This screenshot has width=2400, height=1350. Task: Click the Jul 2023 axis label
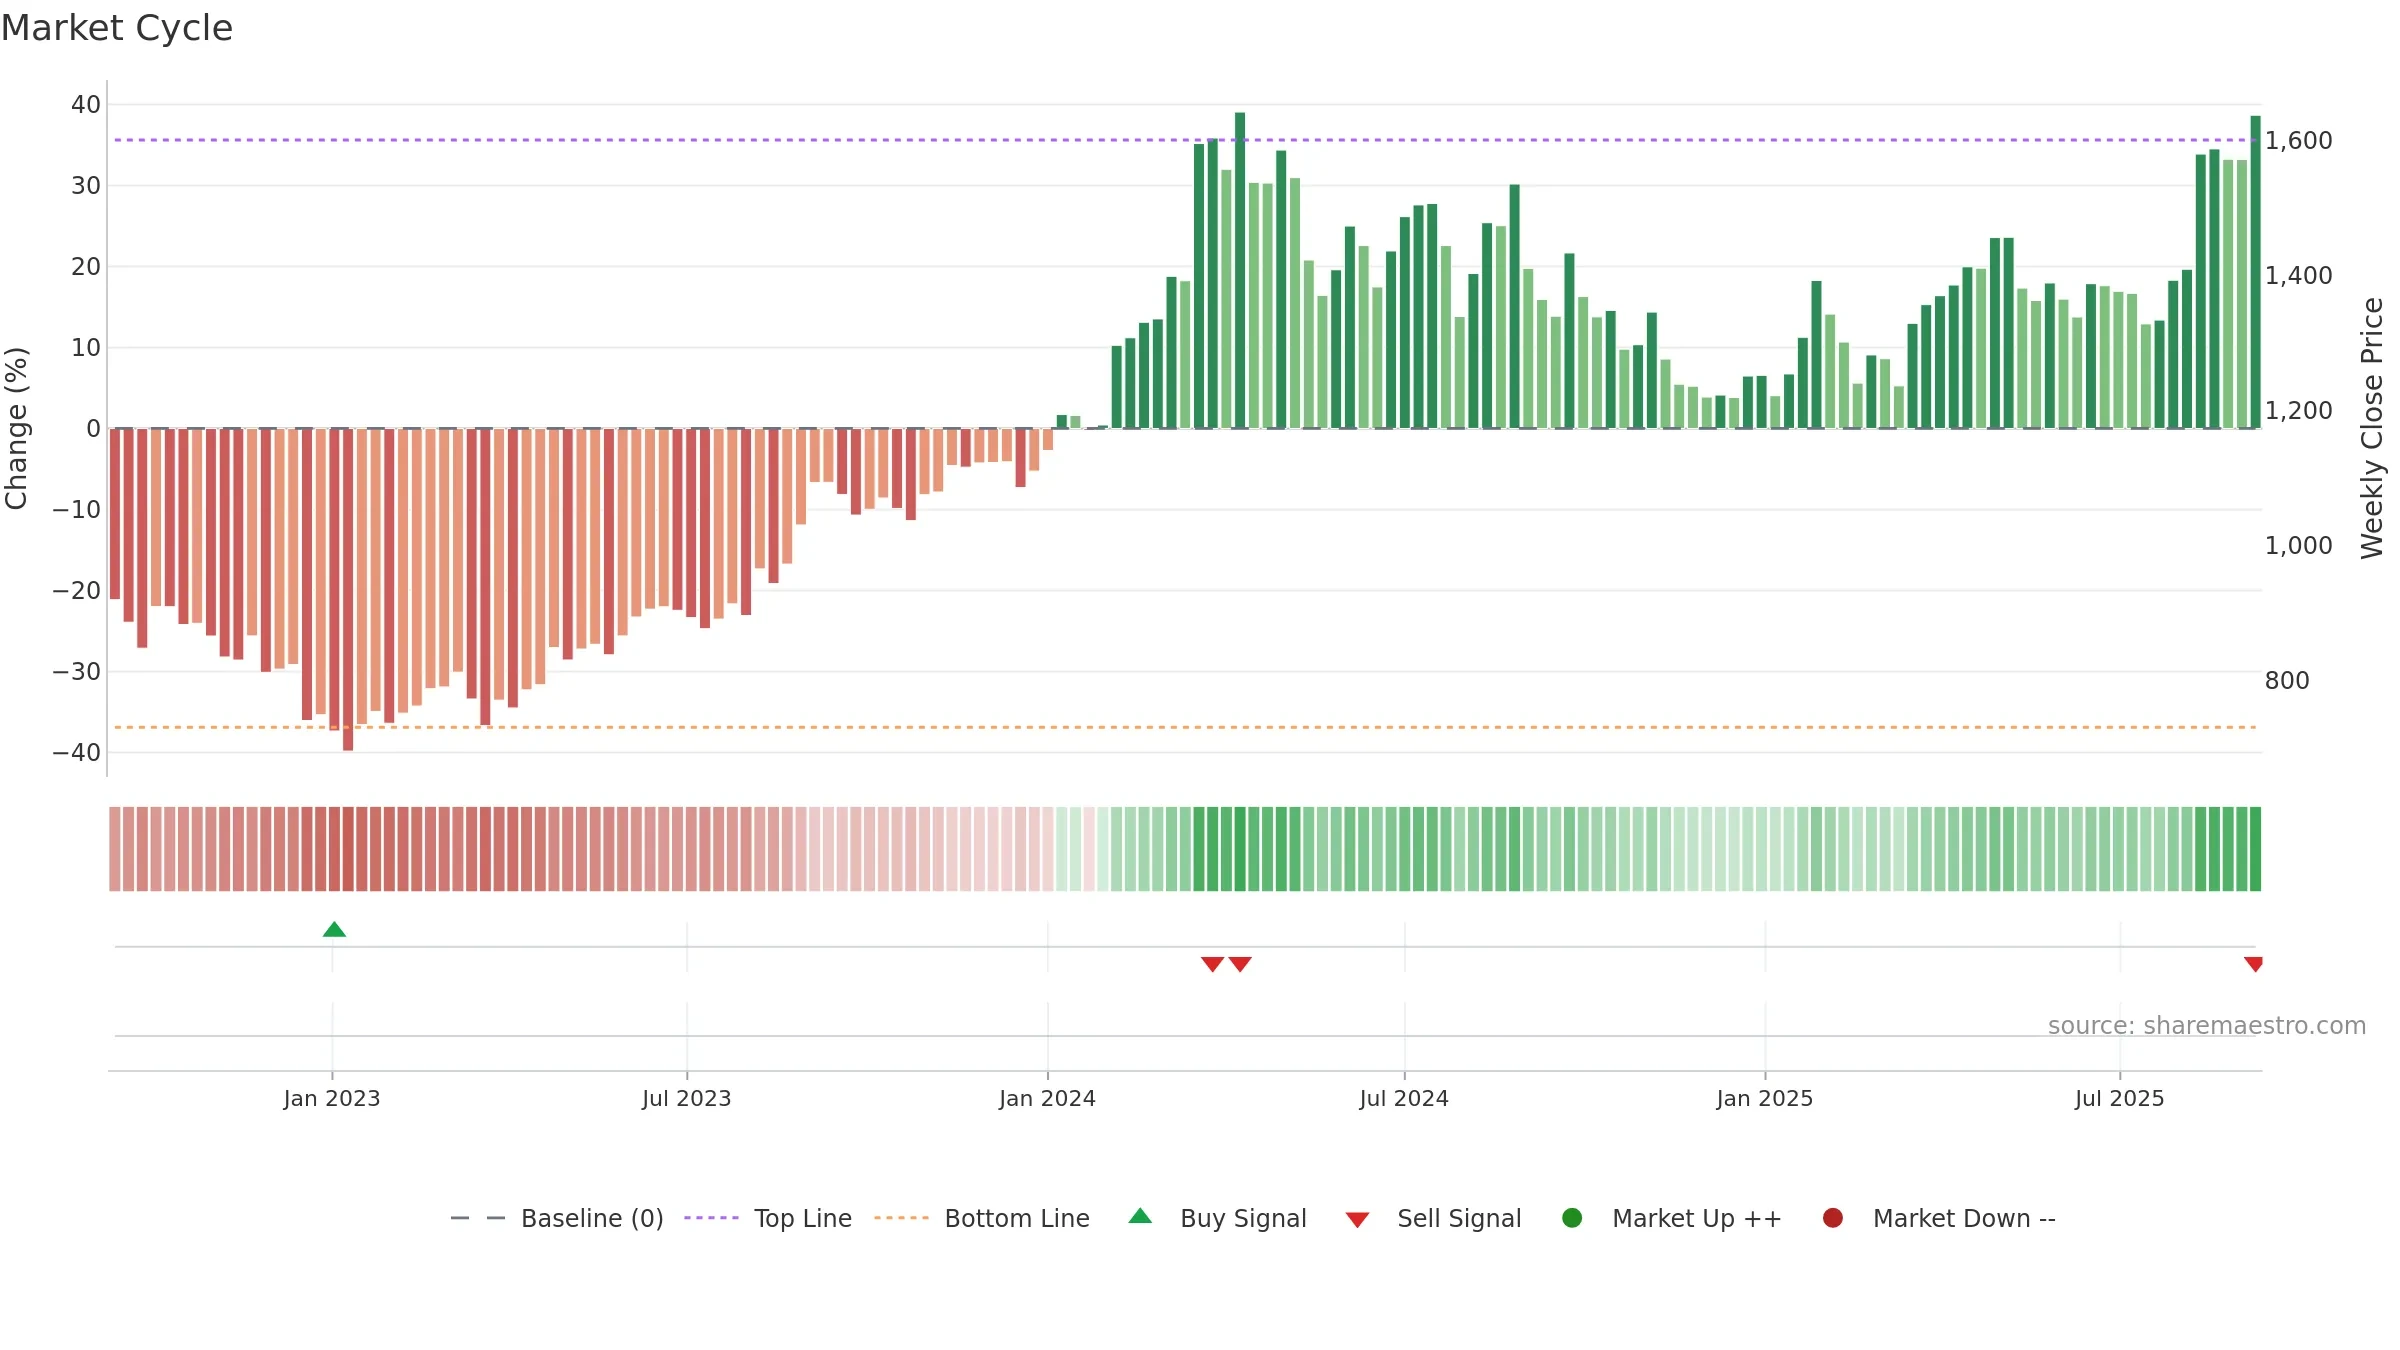[687, 1098]
